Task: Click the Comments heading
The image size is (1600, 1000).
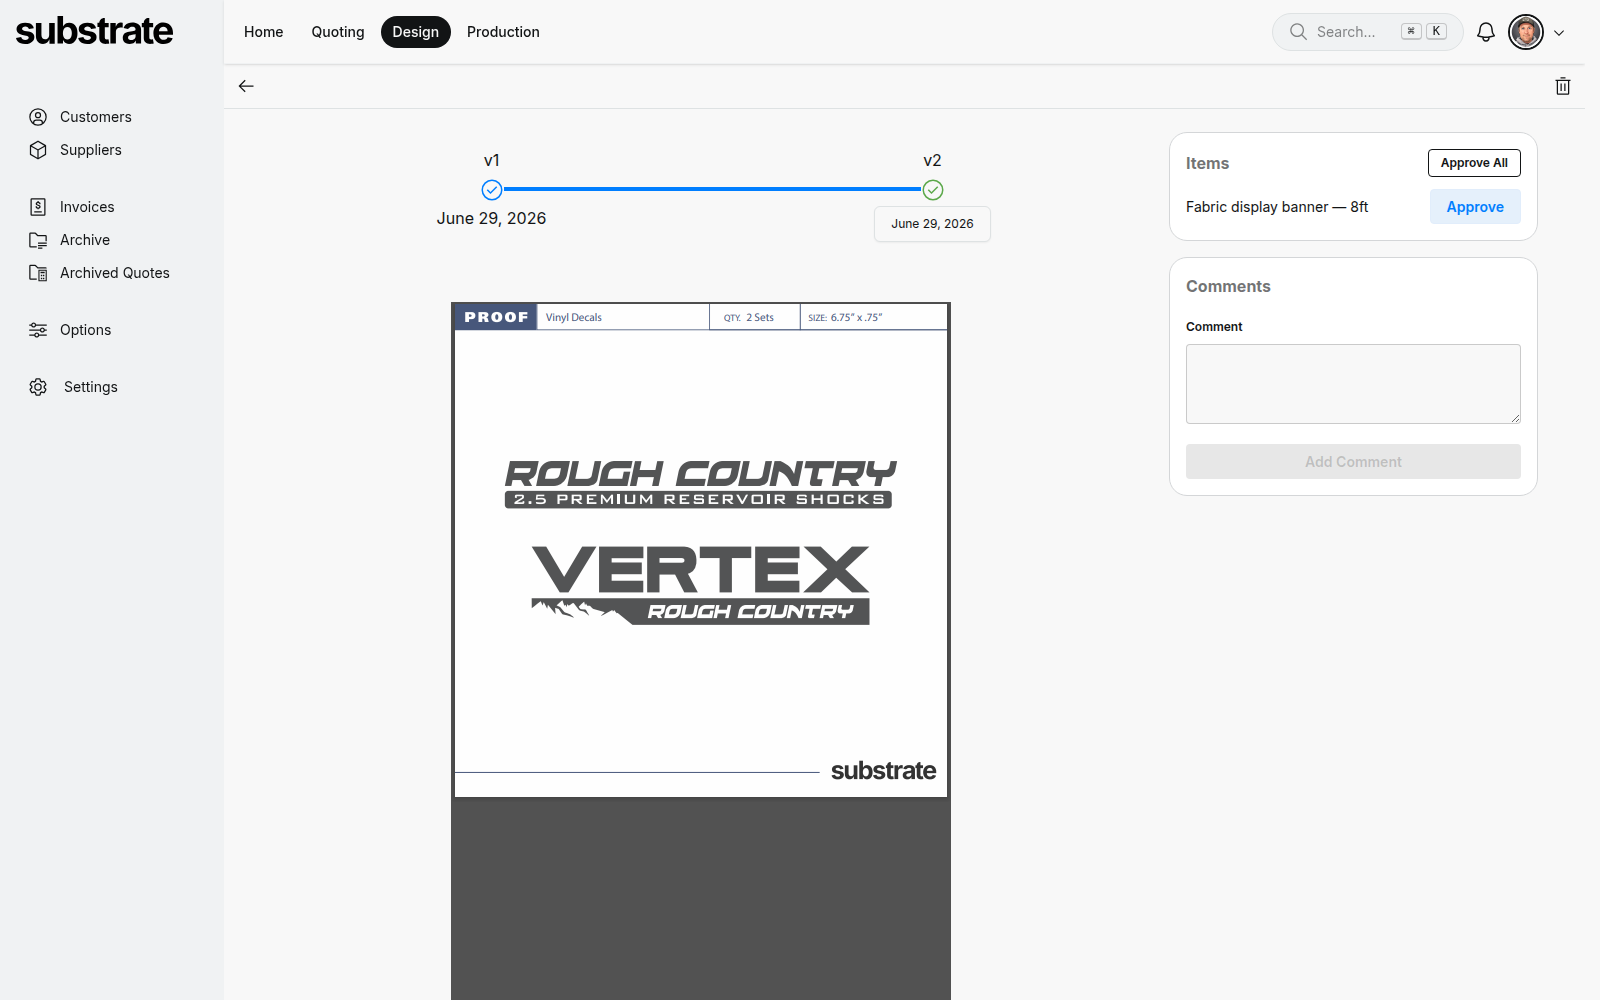Action: [x=1228, y=286]
